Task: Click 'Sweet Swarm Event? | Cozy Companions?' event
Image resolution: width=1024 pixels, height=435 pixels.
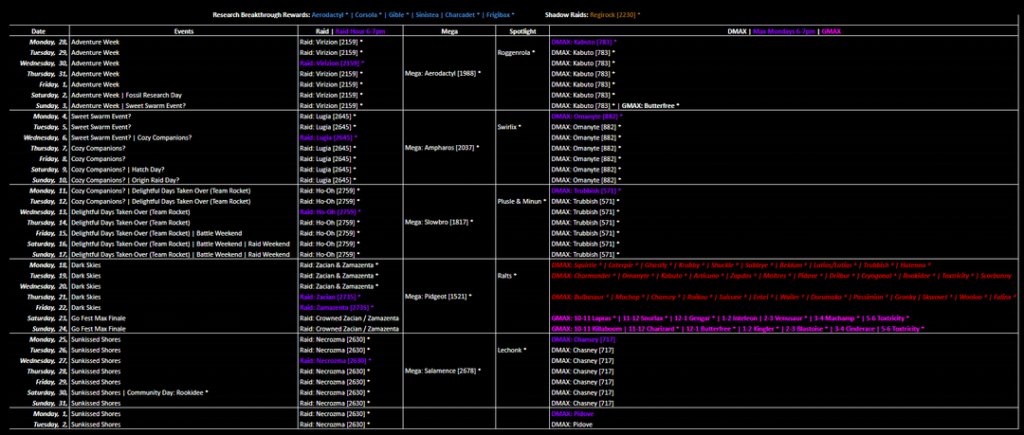Action: pyautogui.click(x=131, y=137)
